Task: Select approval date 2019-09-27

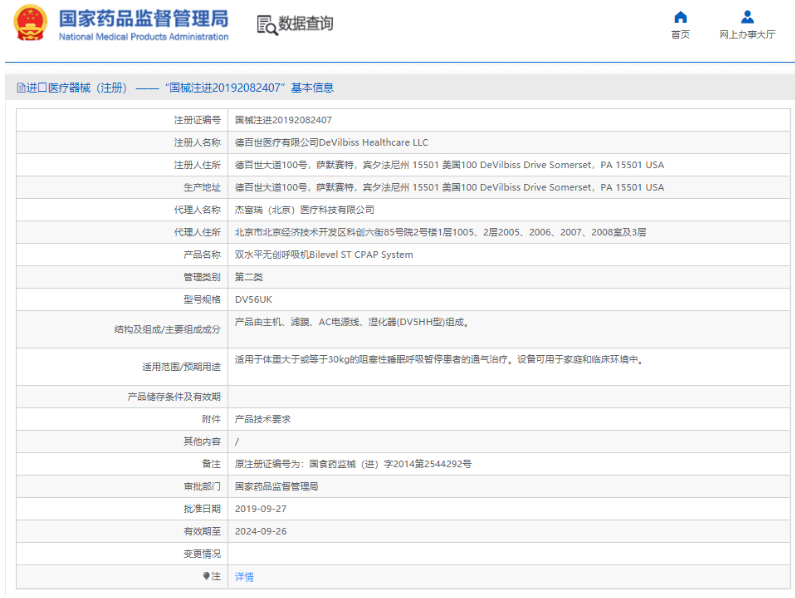Action: 261,509
